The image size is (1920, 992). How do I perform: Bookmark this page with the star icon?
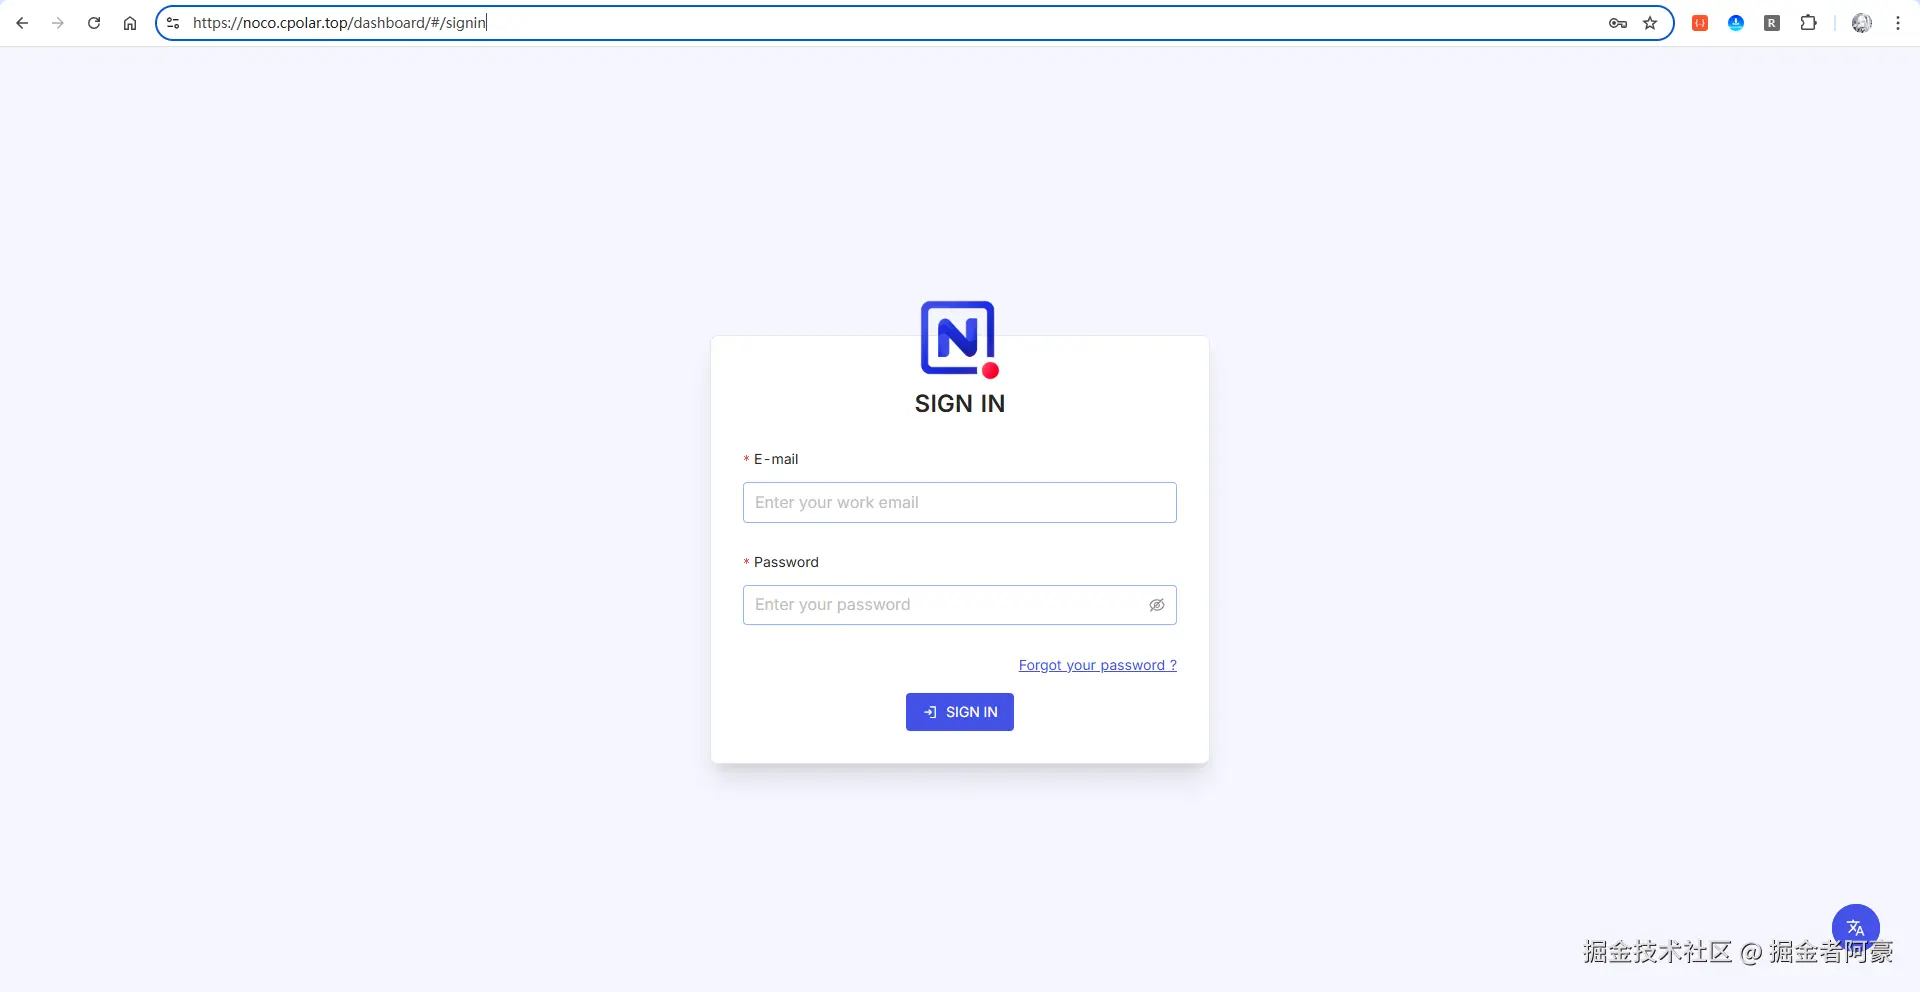[1650, 23]
